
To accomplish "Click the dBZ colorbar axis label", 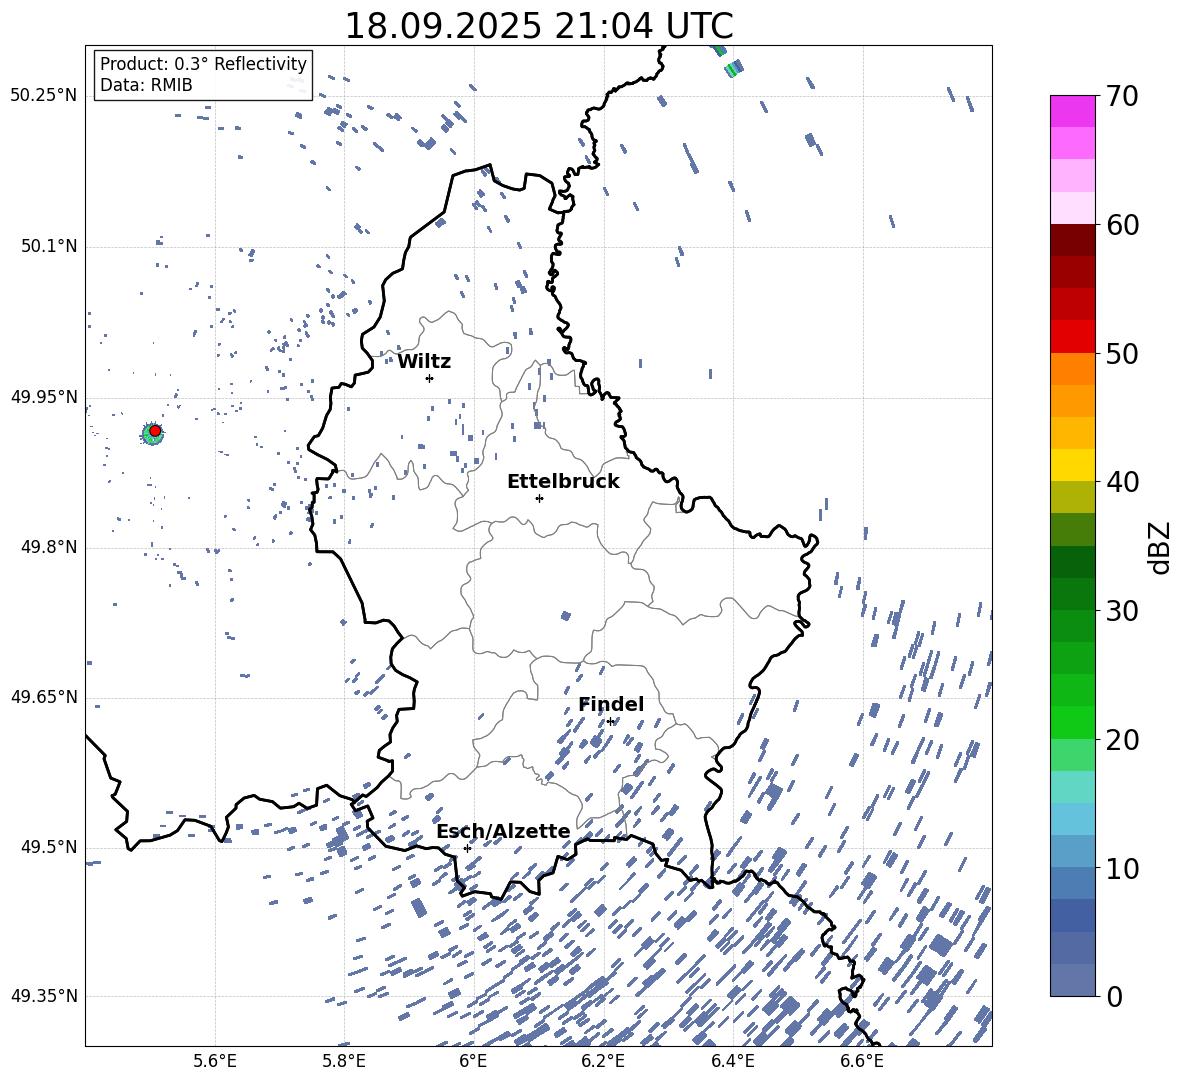I will (1161, 547).
